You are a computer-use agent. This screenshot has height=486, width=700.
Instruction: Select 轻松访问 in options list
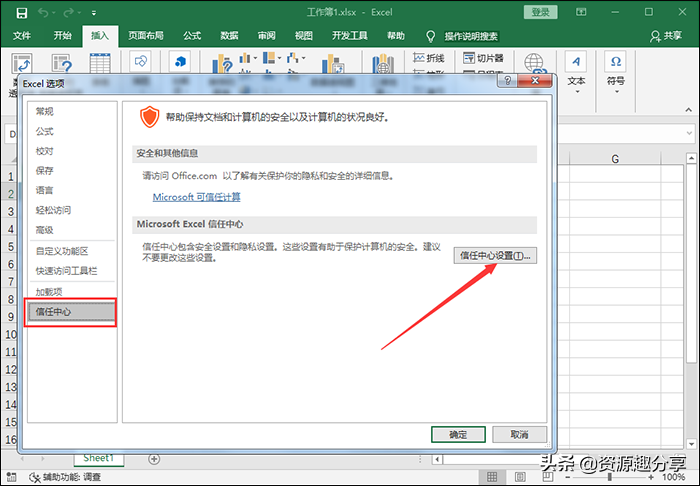click(53, 210)
